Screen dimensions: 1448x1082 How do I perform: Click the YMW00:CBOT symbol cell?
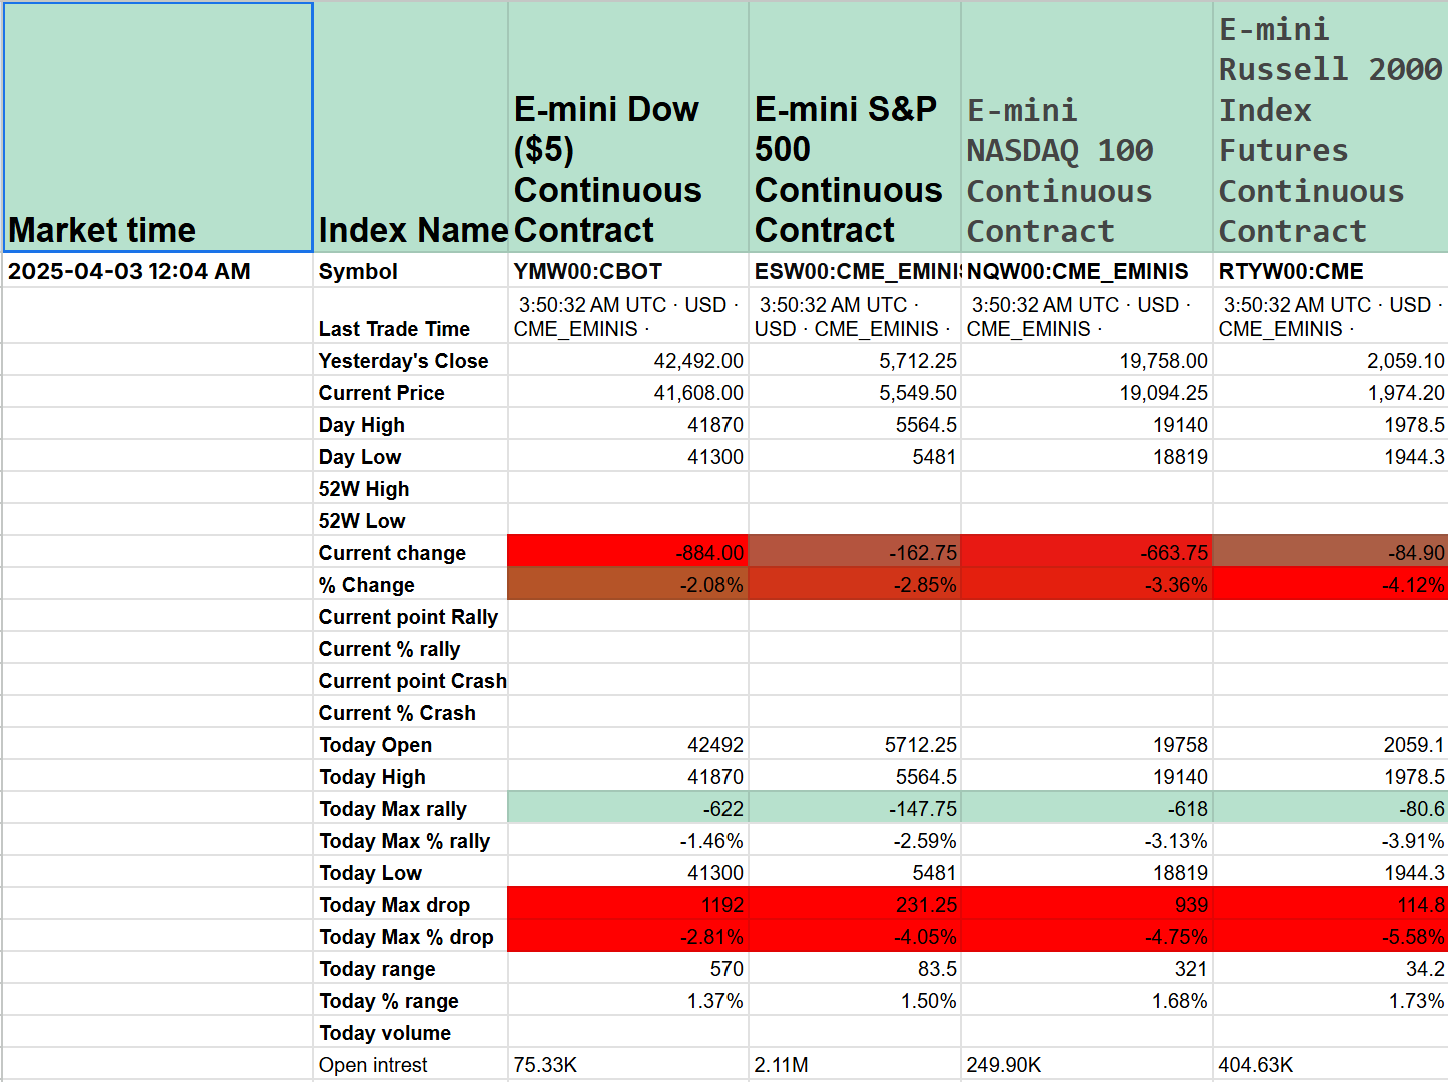[629, 271]
